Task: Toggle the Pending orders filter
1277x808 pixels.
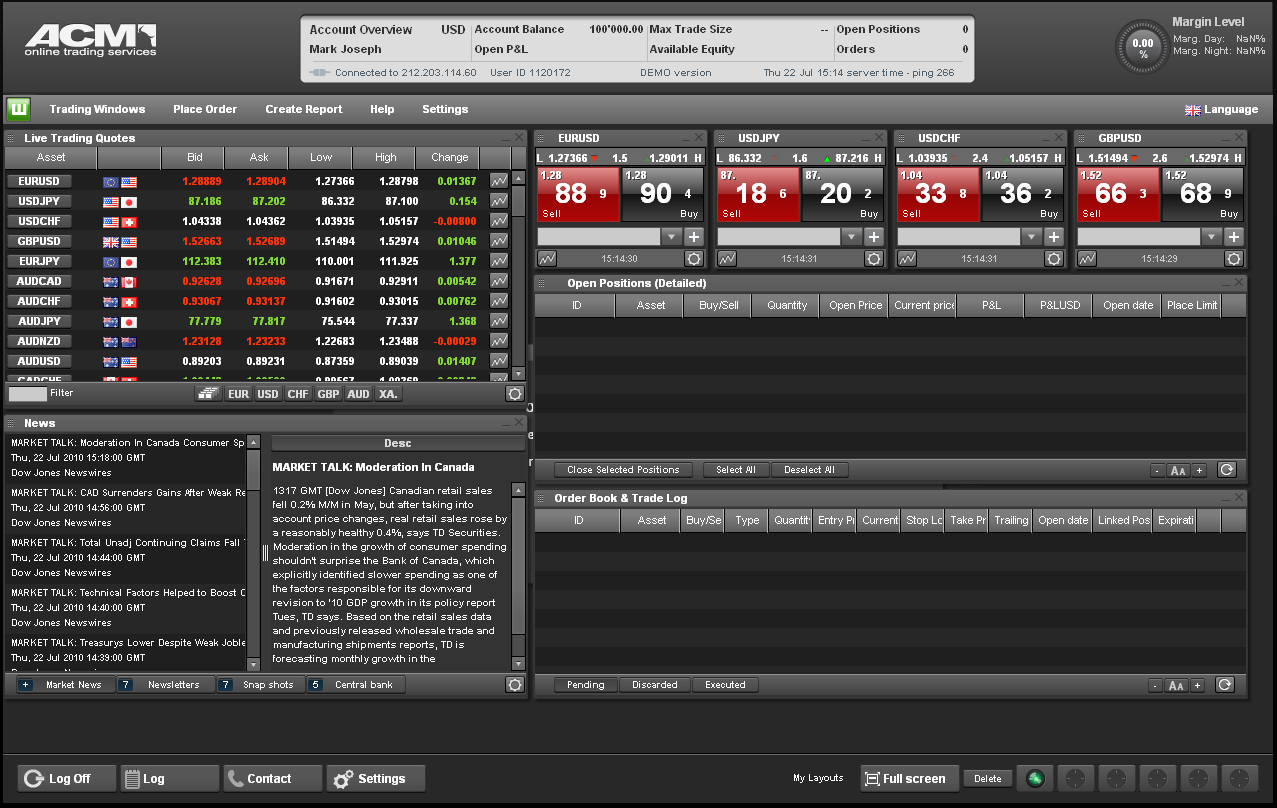Action: (x=585, y=685)
